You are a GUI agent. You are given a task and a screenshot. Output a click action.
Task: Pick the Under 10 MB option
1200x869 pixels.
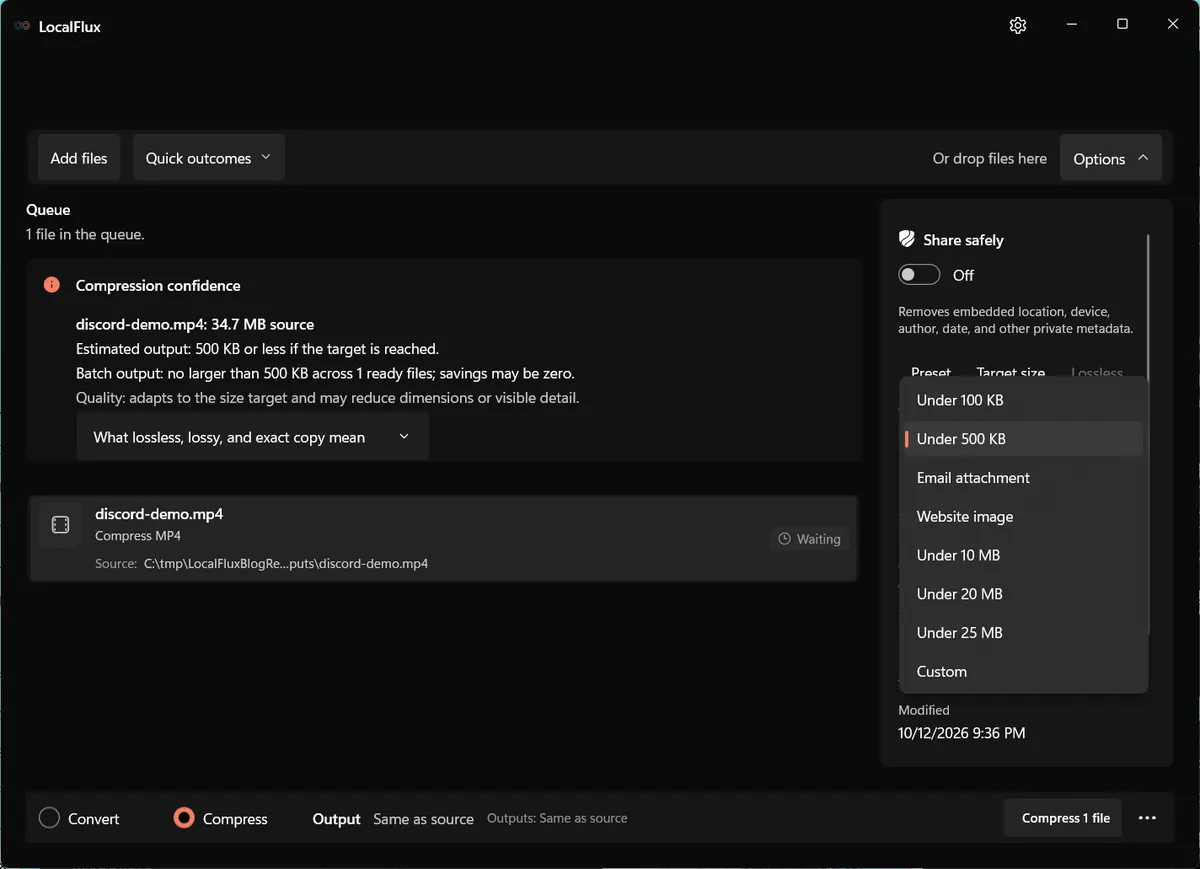[x=1023, y=555]
